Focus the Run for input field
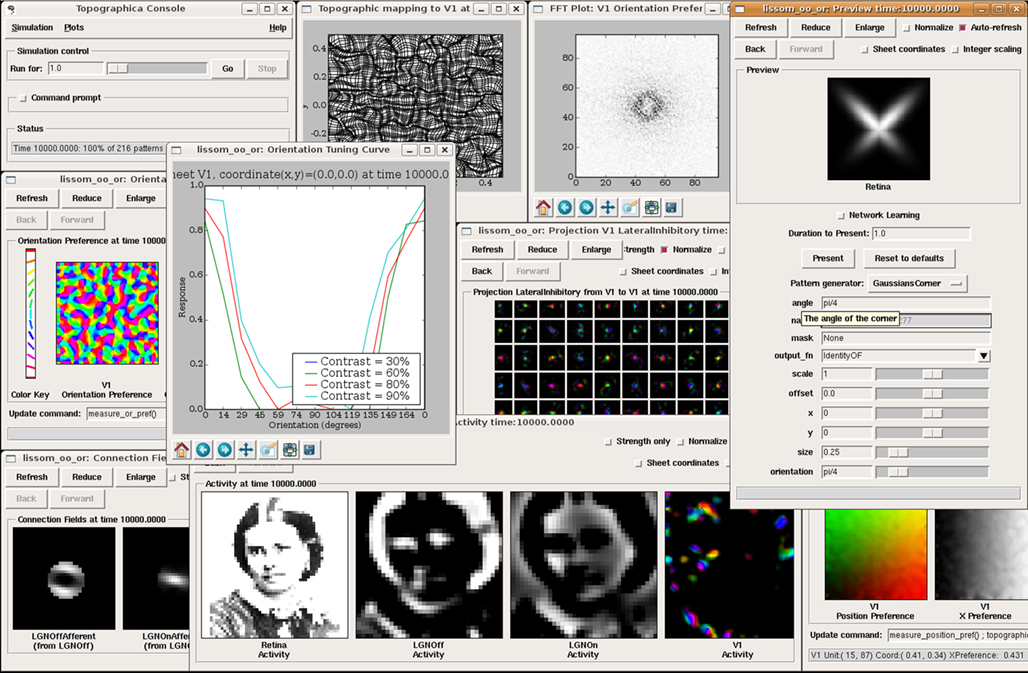Image resolution: width=1028 pixels, height=673 pixels. coord(75,69)
